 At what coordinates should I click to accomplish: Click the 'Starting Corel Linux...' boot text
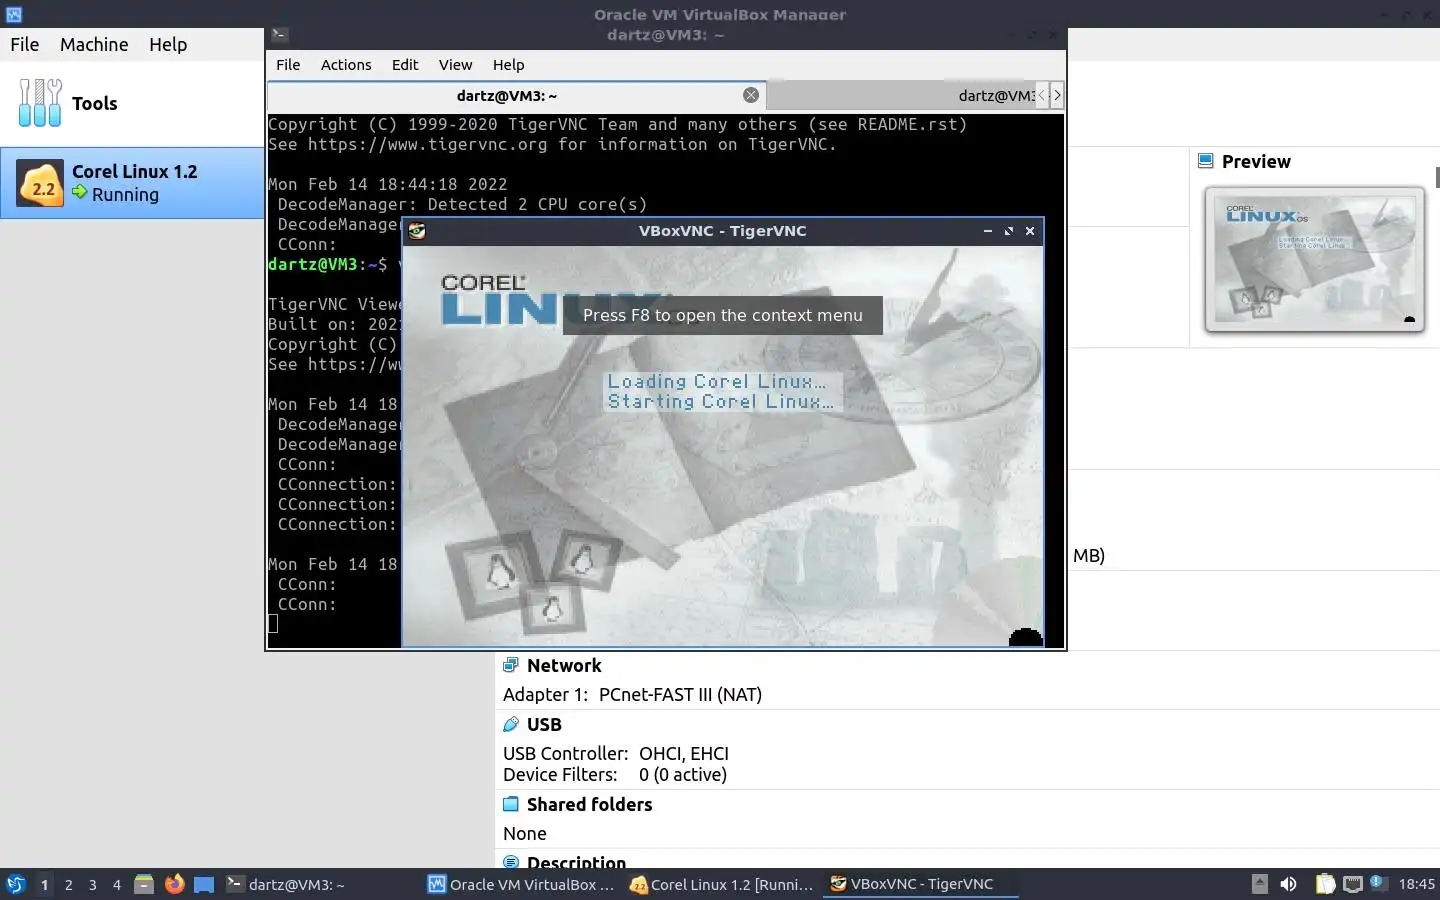[721, 401]
